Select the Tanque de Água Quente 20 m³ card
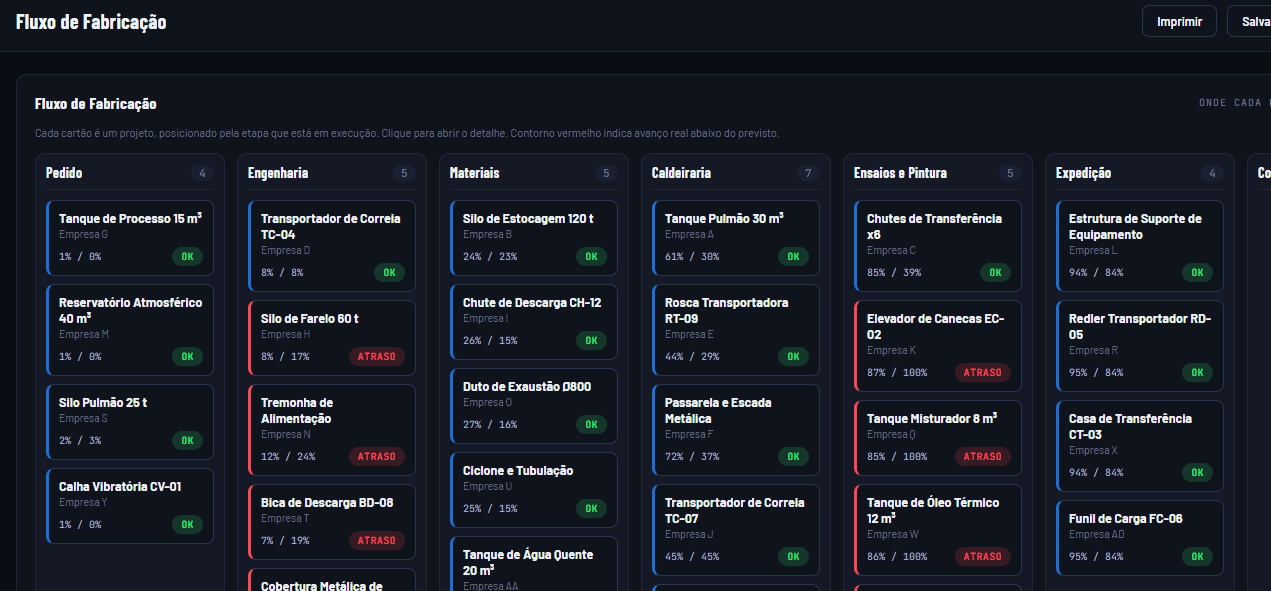The image size is (1271, 591). pyautogui.click(x=534, y=563)
